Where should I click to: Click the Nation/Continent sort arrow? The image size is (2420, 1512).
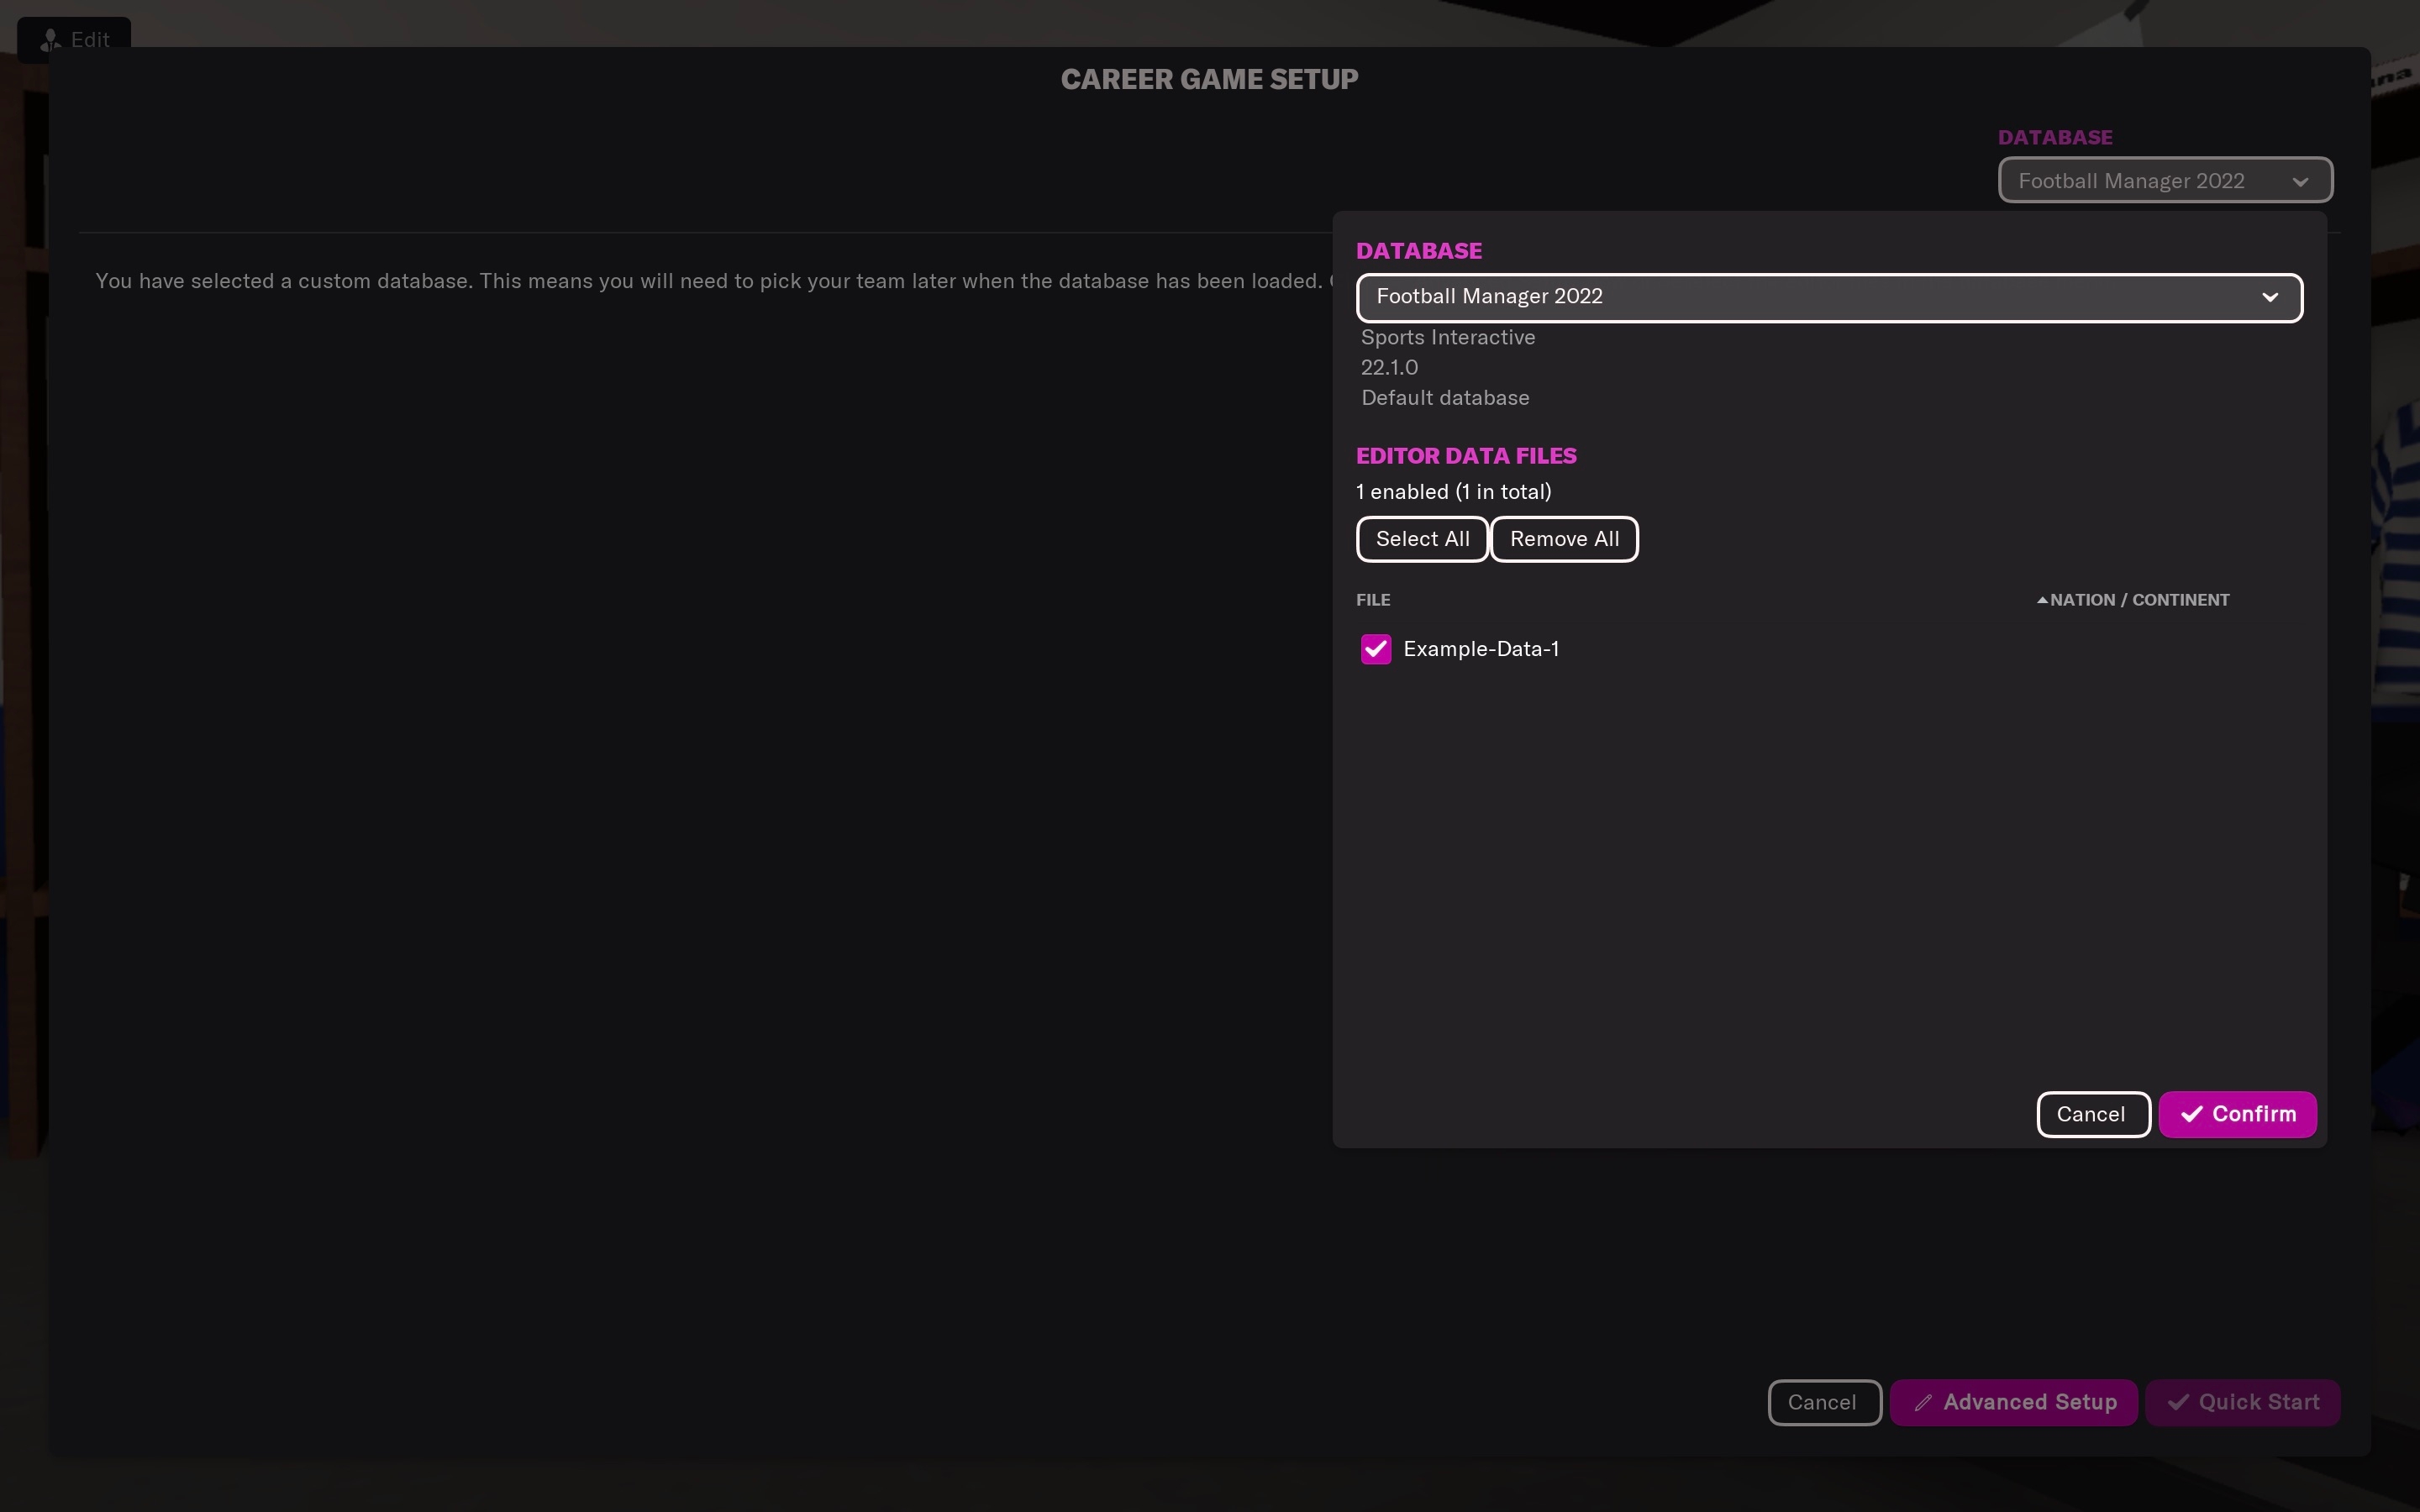coord(2042,601)
